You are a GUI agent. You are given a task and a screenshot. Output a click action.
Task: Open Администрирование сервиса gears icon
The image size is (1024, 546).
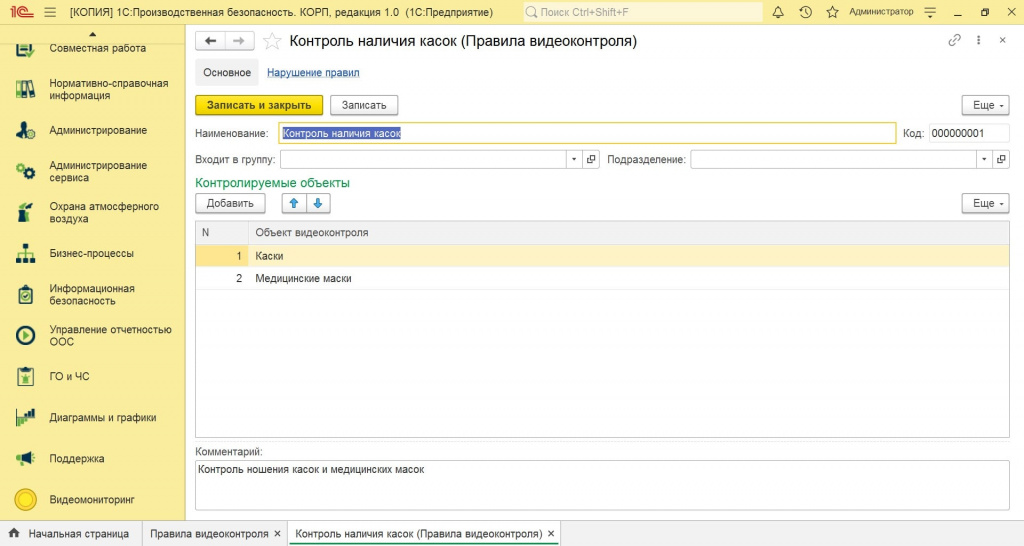point(25,172)
